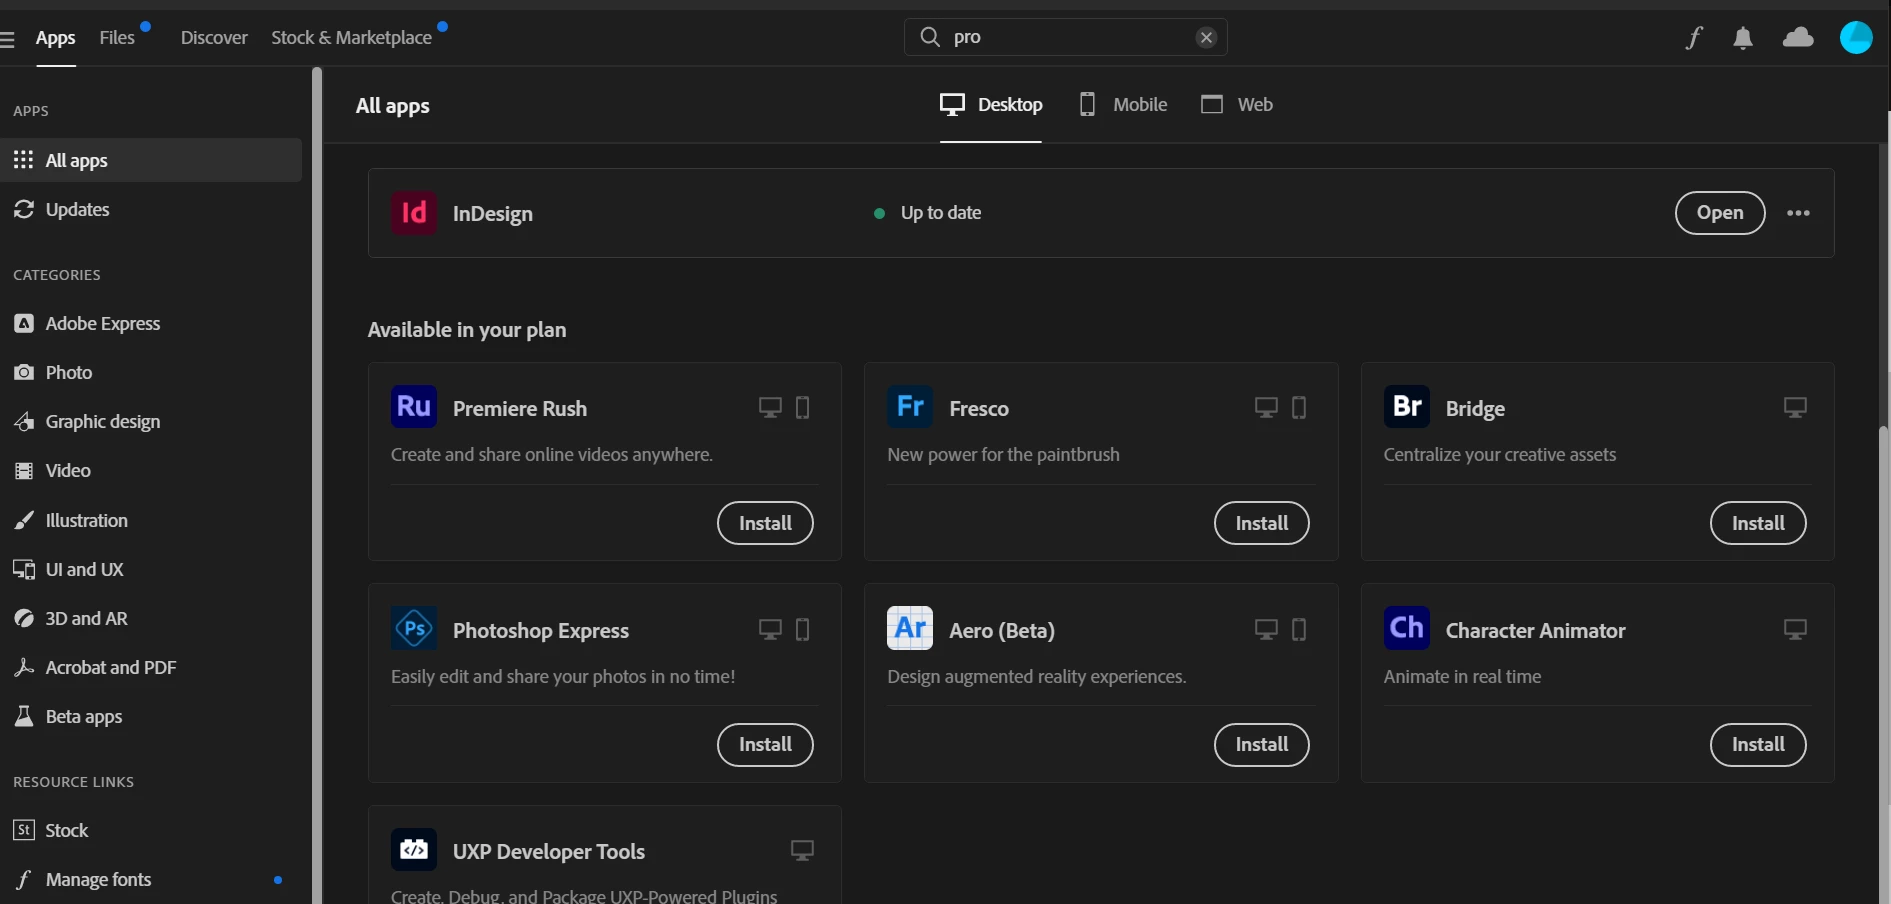Click the Aero Ar icon
The width and height of the screenshot is (1891, 904).
click(x=910, y=629)
